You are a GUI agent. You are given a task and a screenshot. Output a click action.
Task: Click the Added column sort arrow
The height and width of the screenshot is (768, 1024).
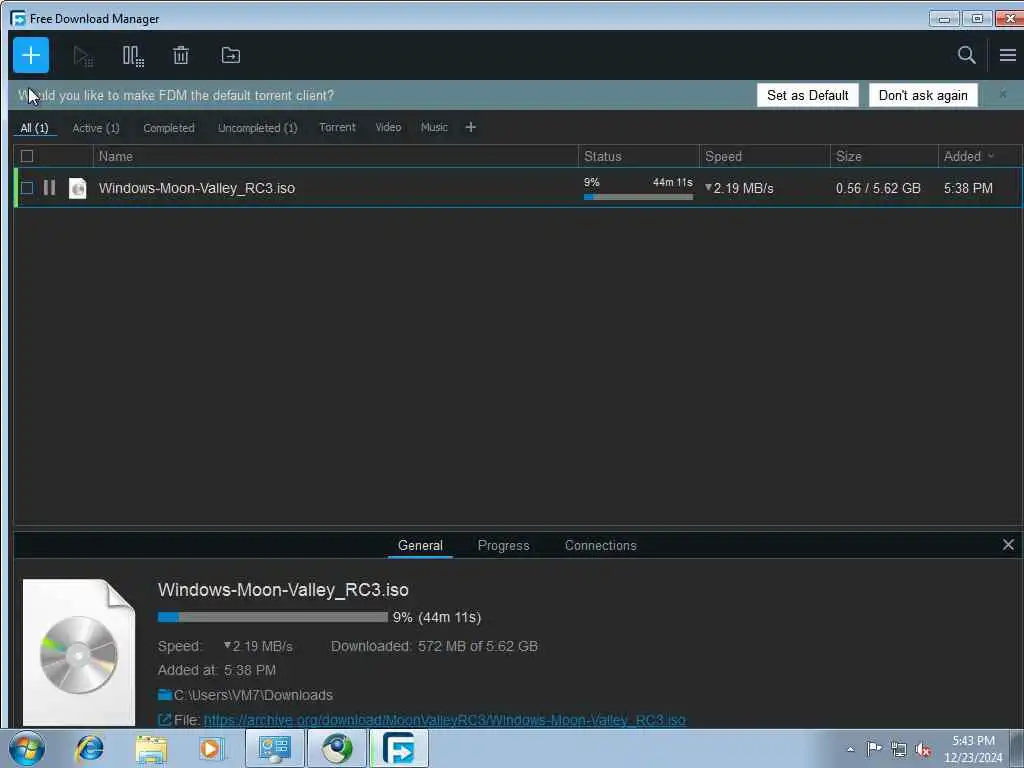991,156
